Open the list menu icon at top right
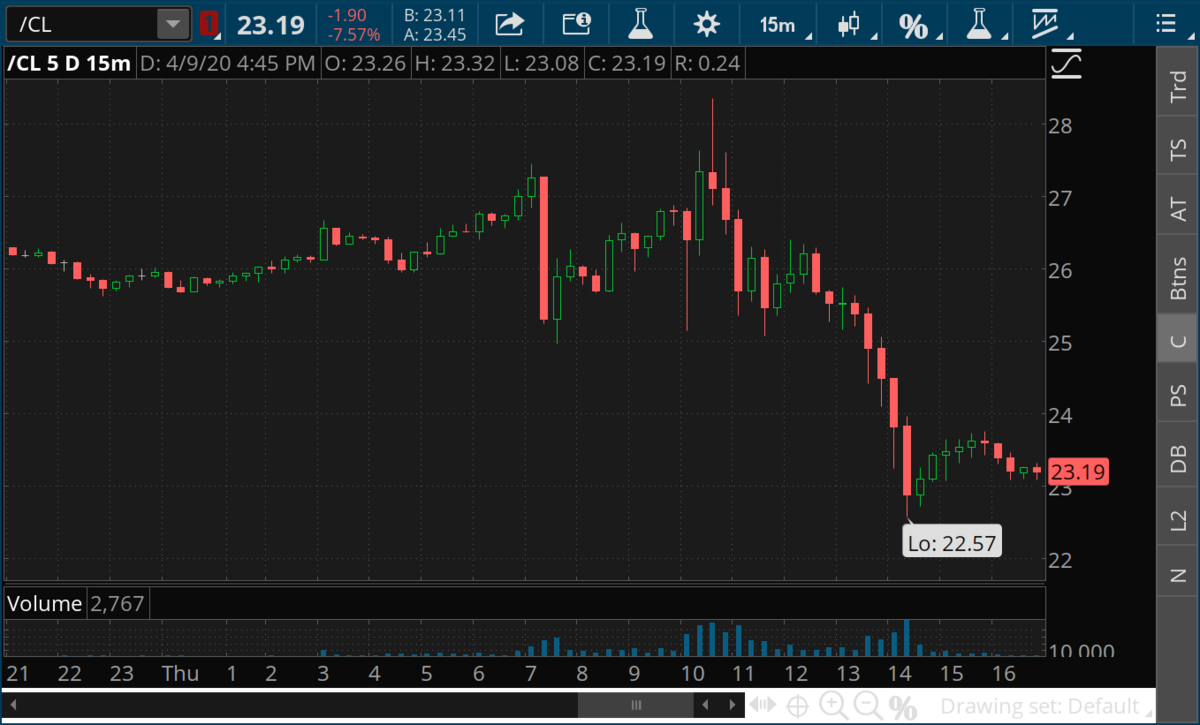This screenshot has height=725, width=1200. 1165,24
